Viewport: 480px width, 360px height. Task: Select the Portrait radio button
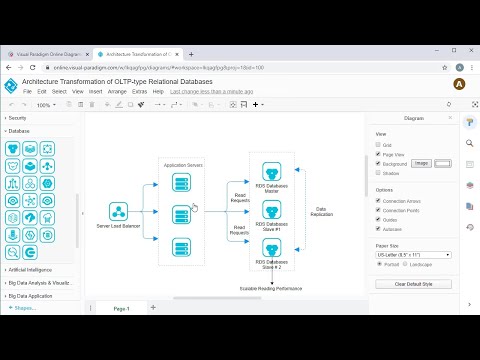(x=379, y=264)
